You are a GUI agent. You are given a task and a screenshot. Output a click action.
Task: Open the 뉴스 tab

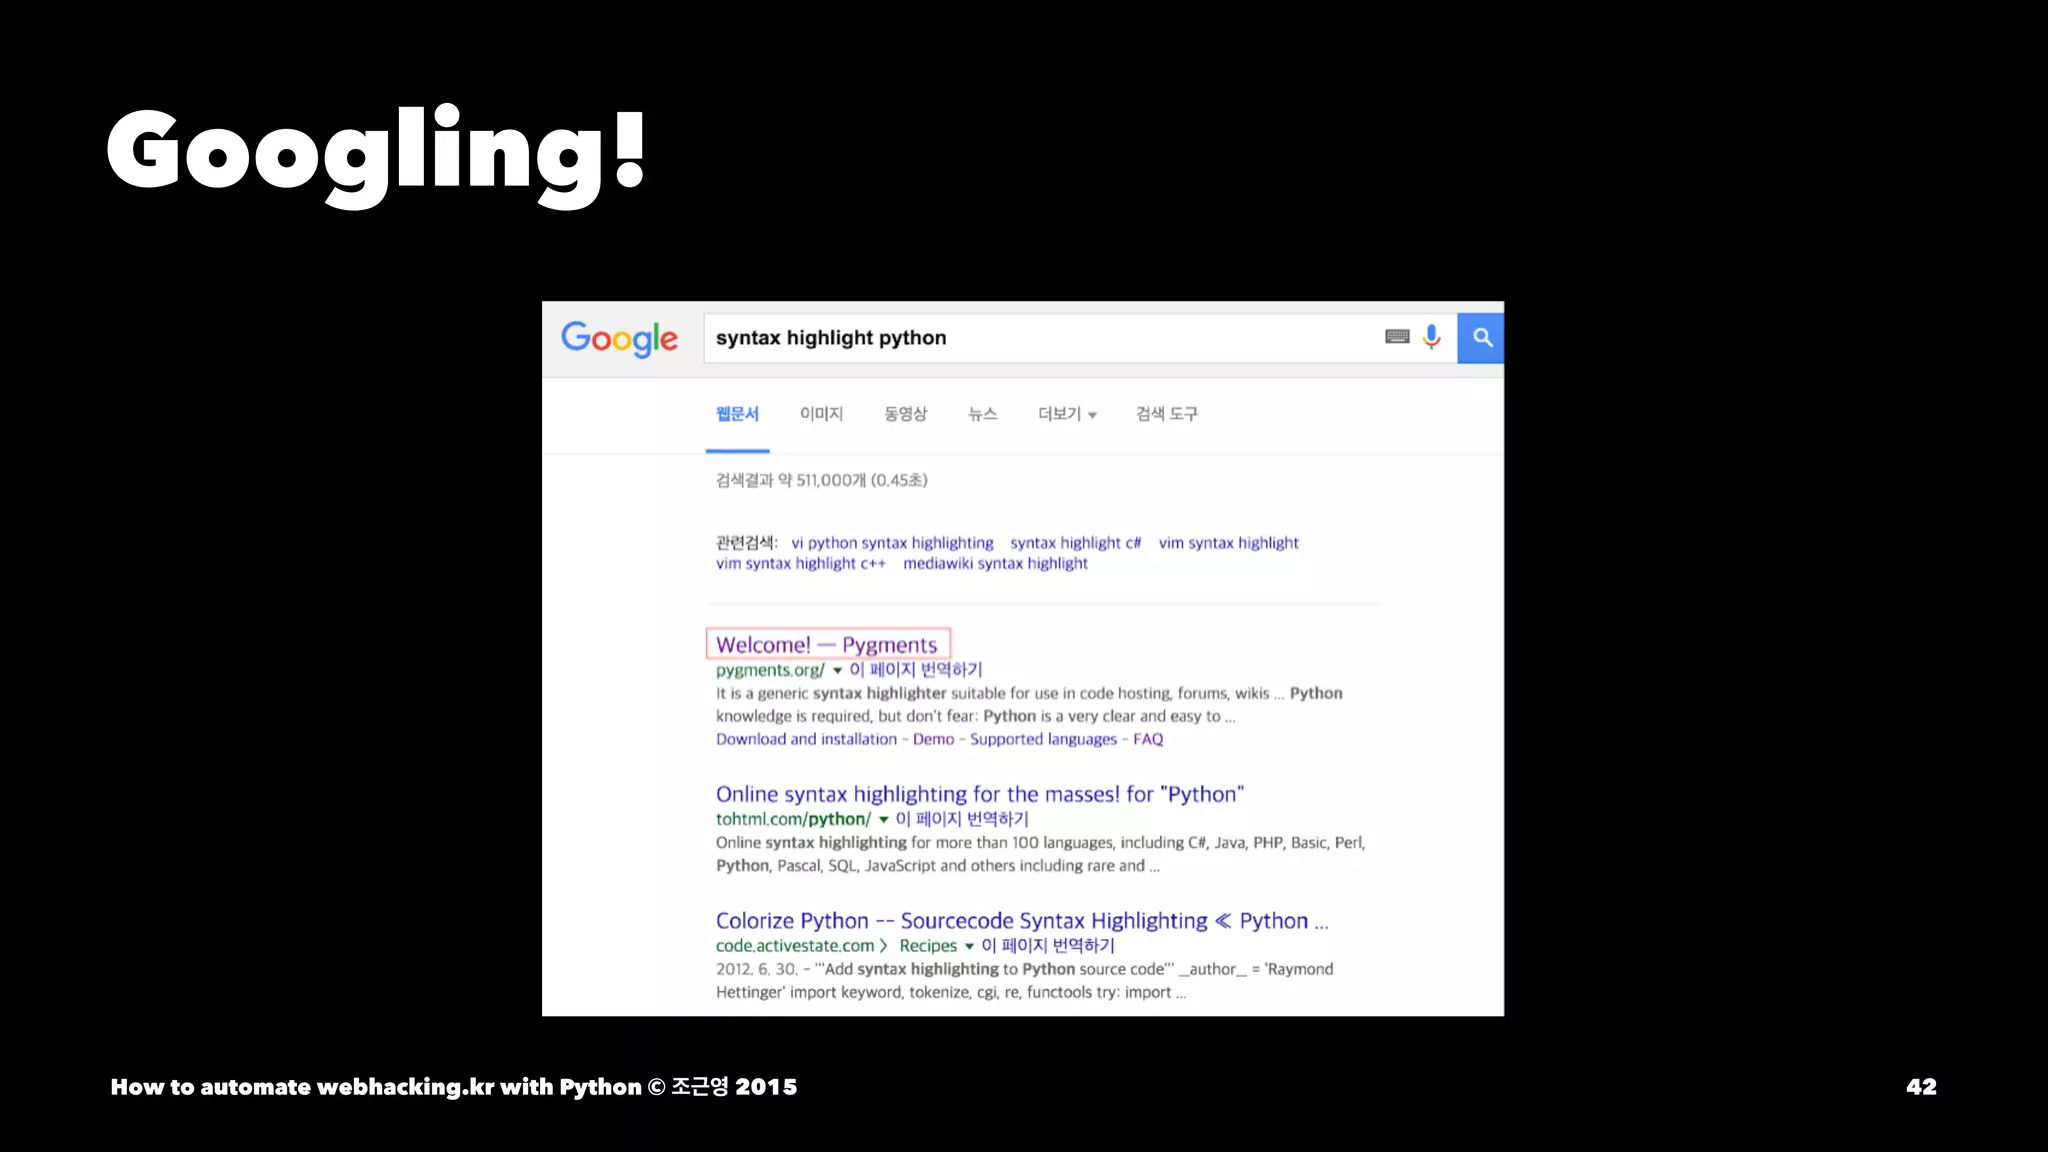click(x=982, y=414)
